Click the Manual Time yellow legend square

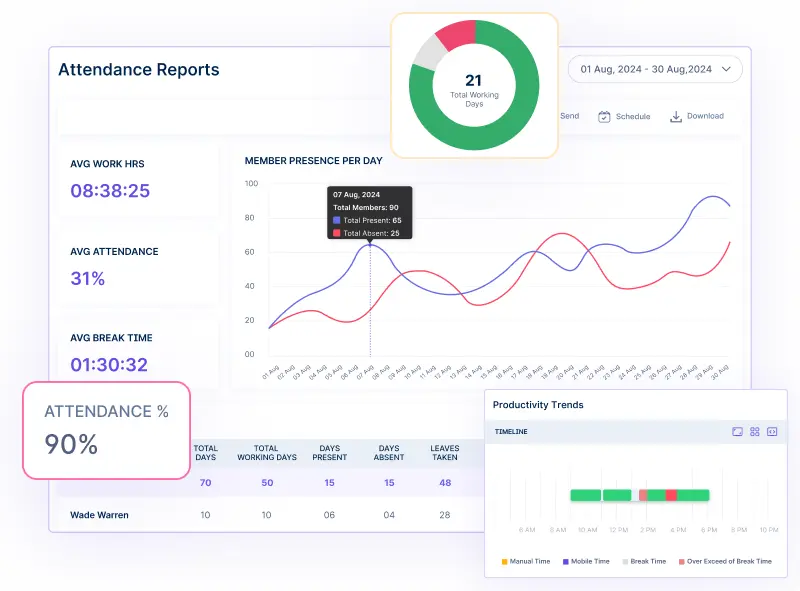click(504, 562)
